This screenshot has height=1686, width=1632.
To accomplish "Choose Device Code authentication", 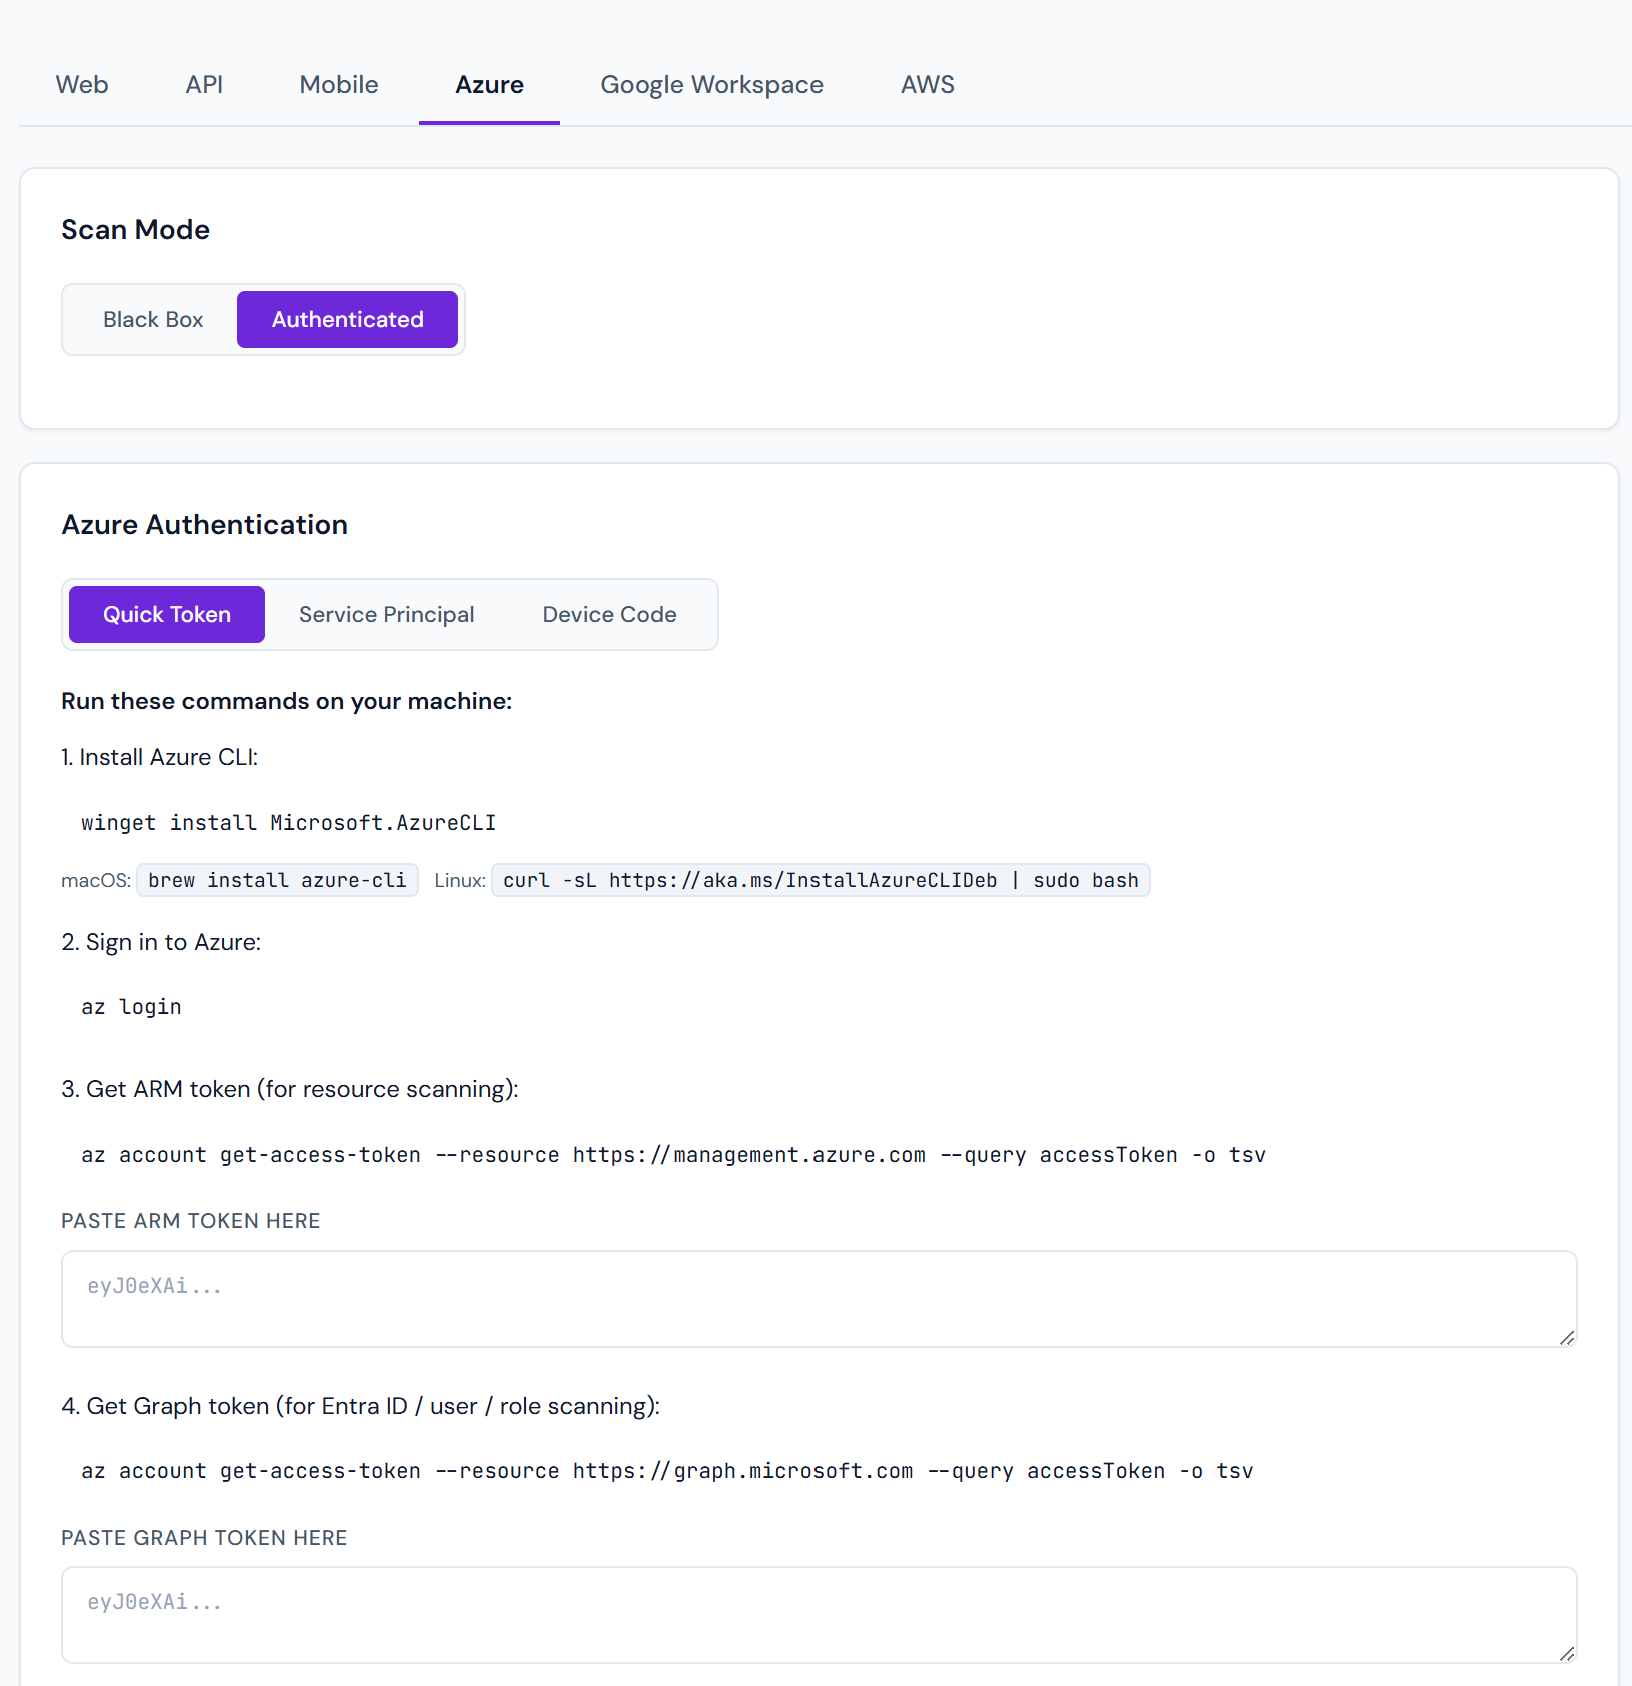I will (610, 615).
